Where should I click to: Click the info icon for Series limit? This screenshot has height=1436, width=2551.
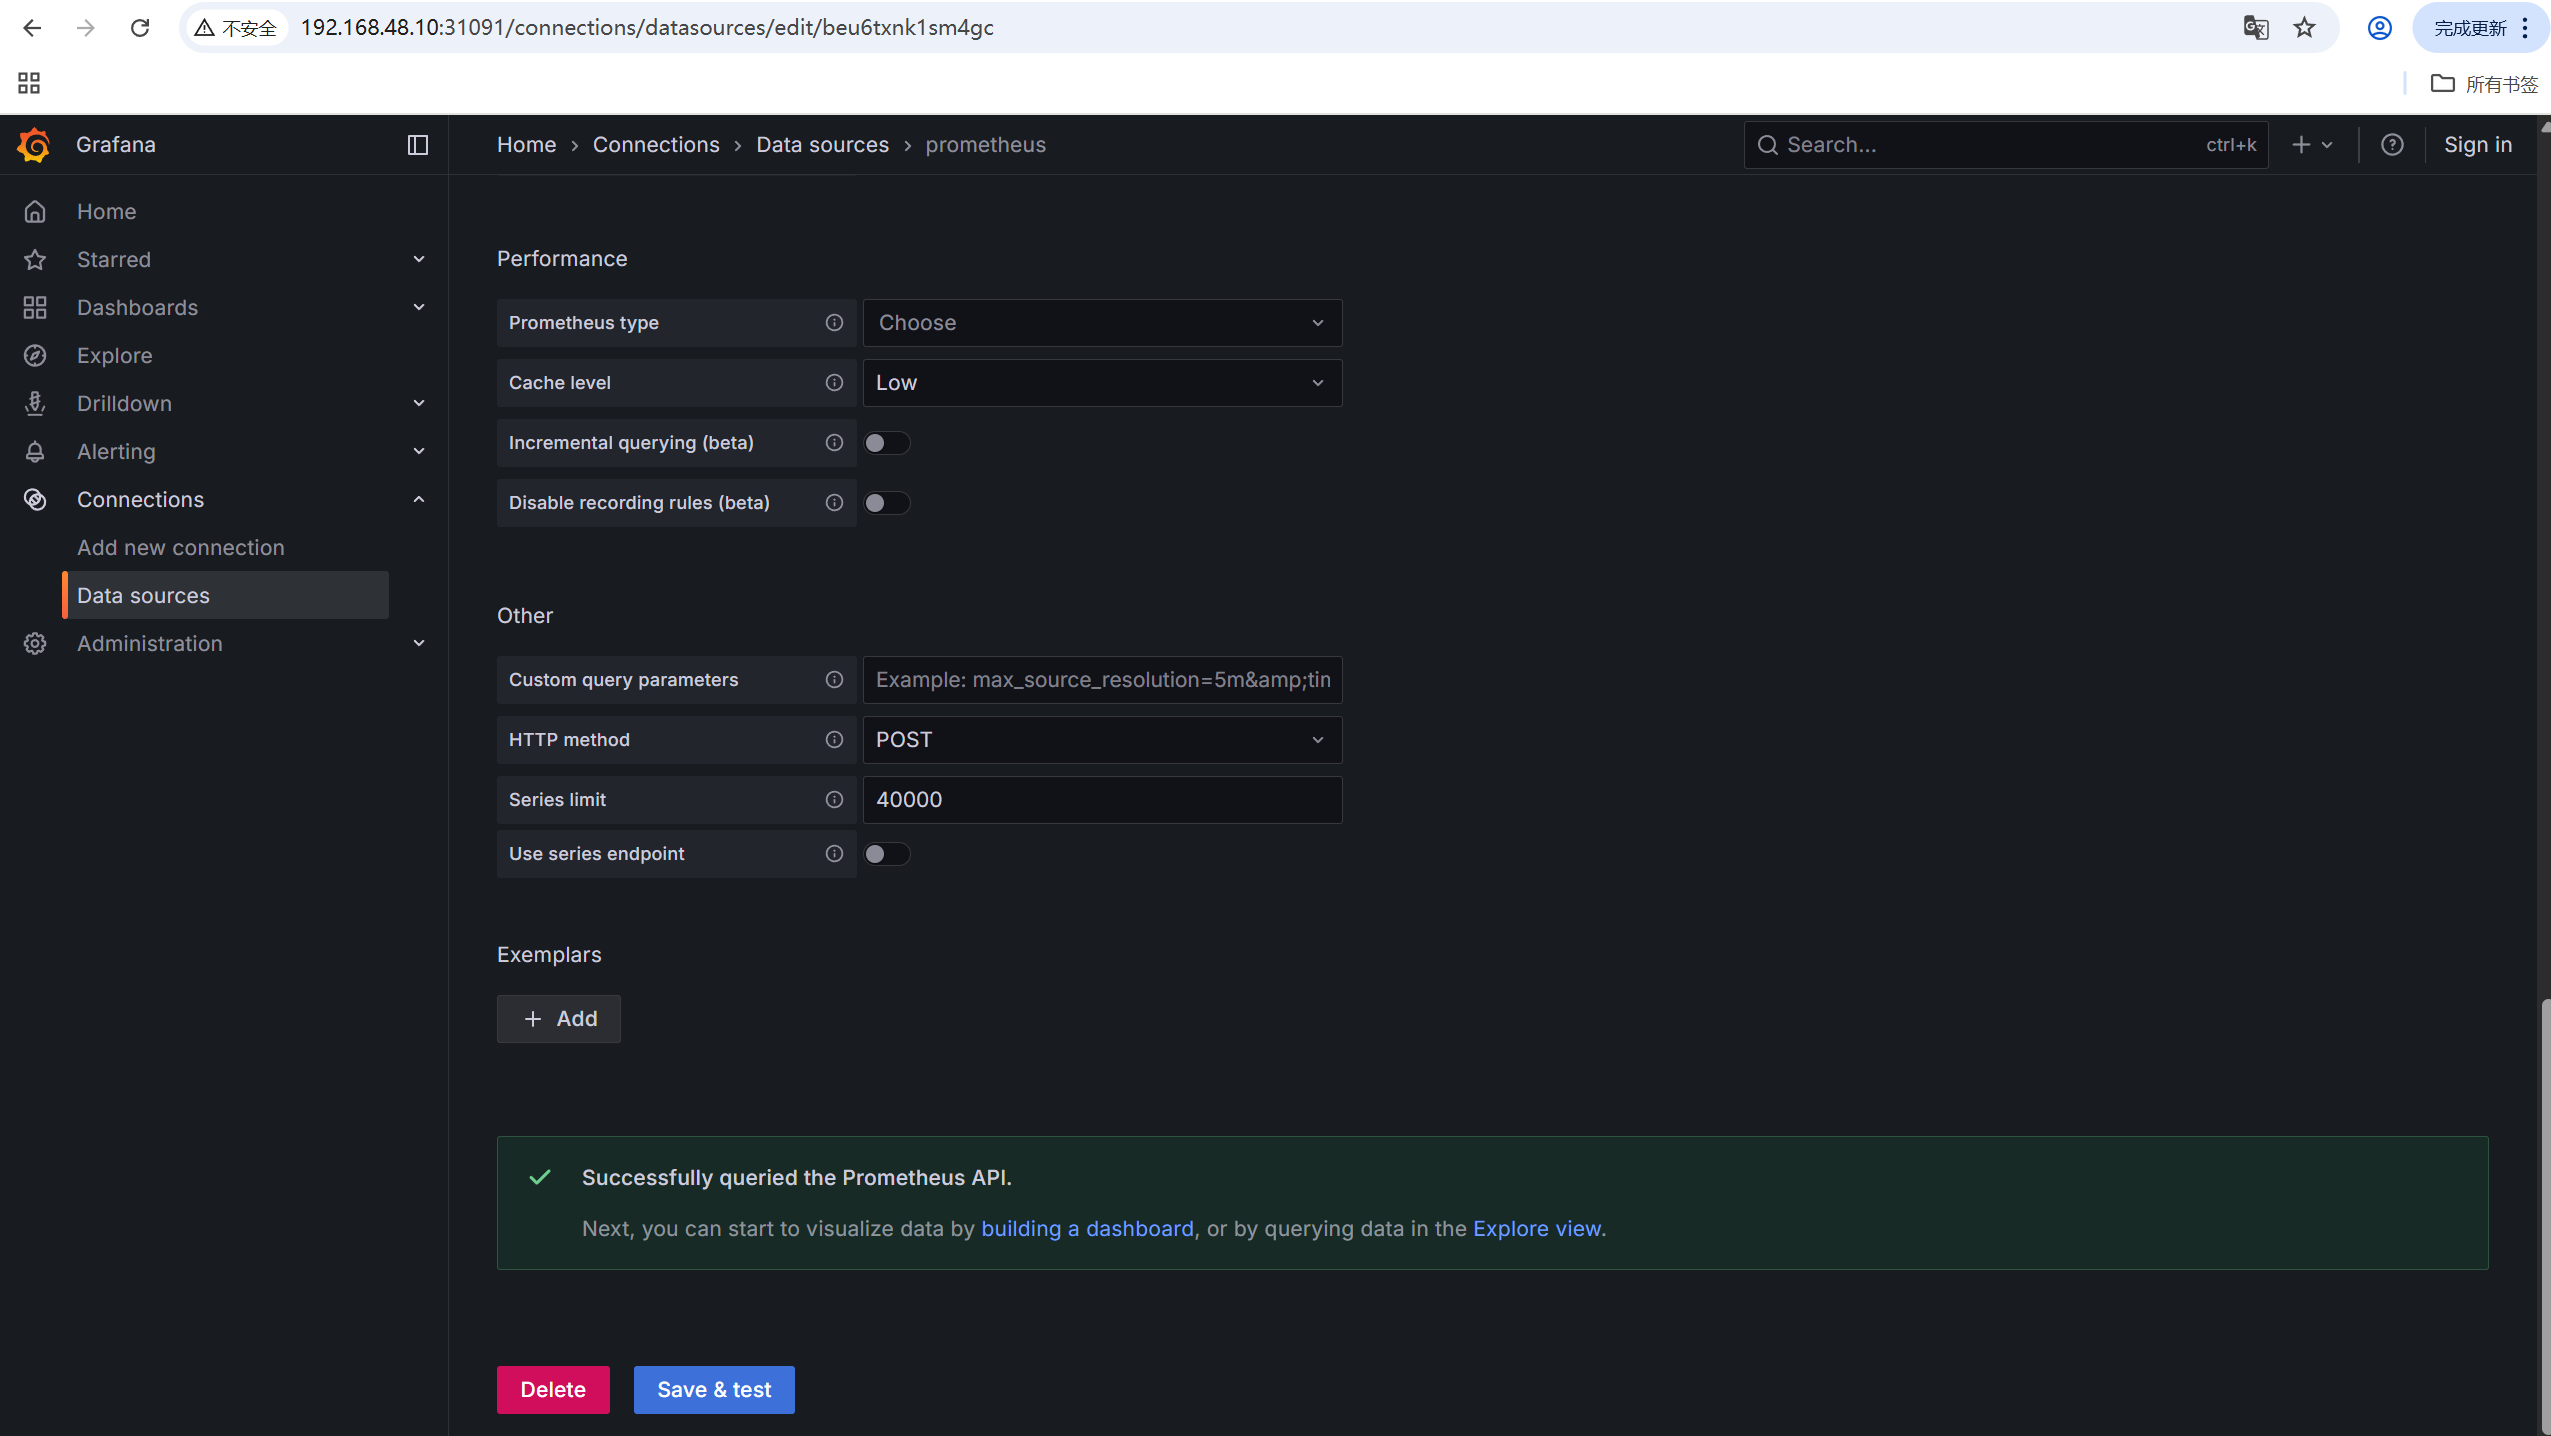(834, 800)
